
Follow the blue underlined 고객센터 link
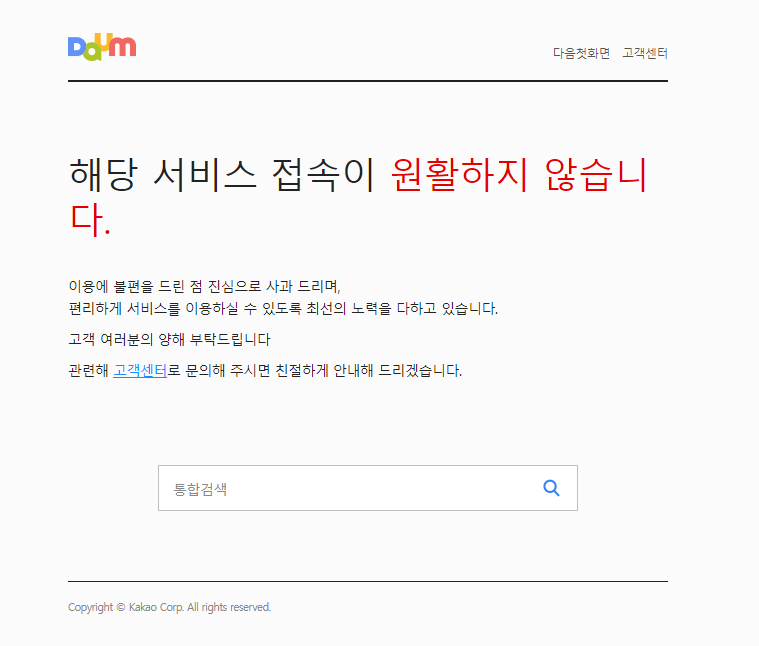point(140,371)
